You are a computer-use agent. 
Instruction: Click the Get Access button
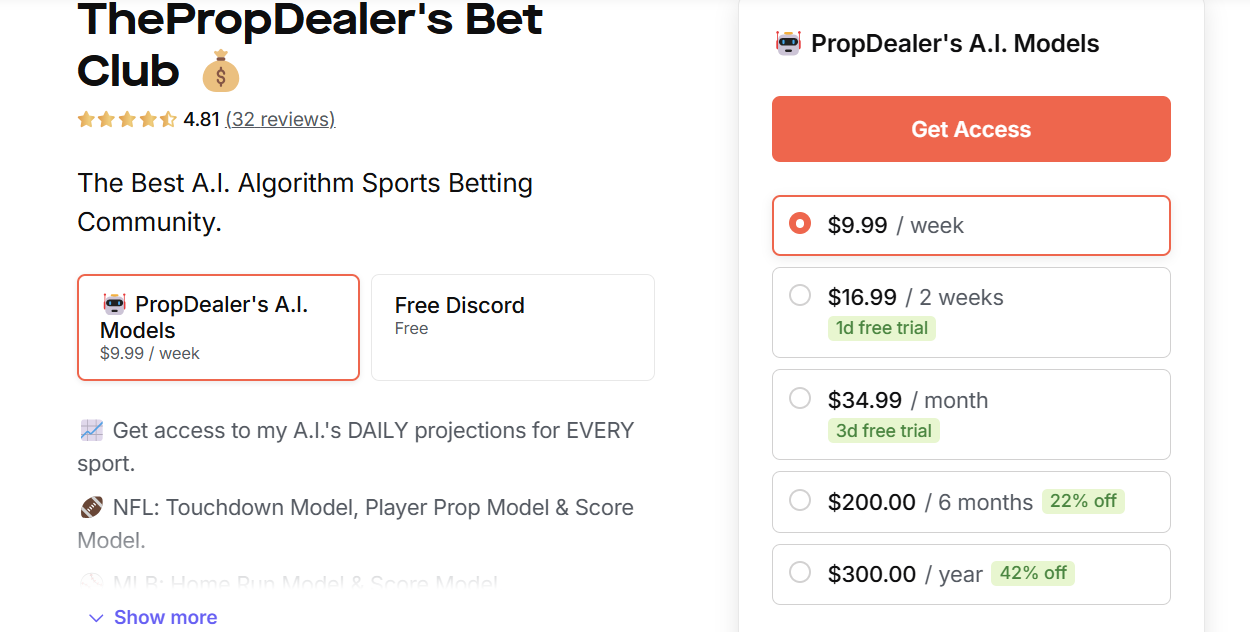coord(970,128)
